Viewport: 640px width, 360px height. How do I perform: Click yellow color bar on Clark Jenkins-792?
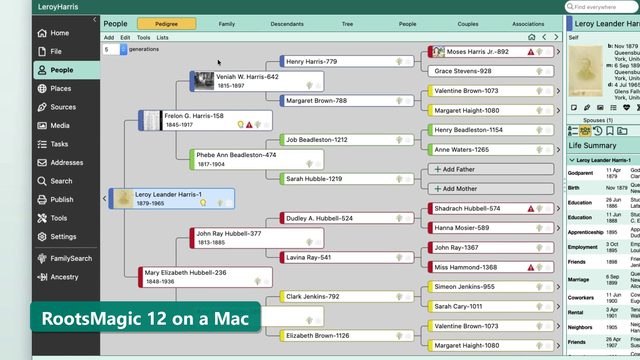click(282, 297)
